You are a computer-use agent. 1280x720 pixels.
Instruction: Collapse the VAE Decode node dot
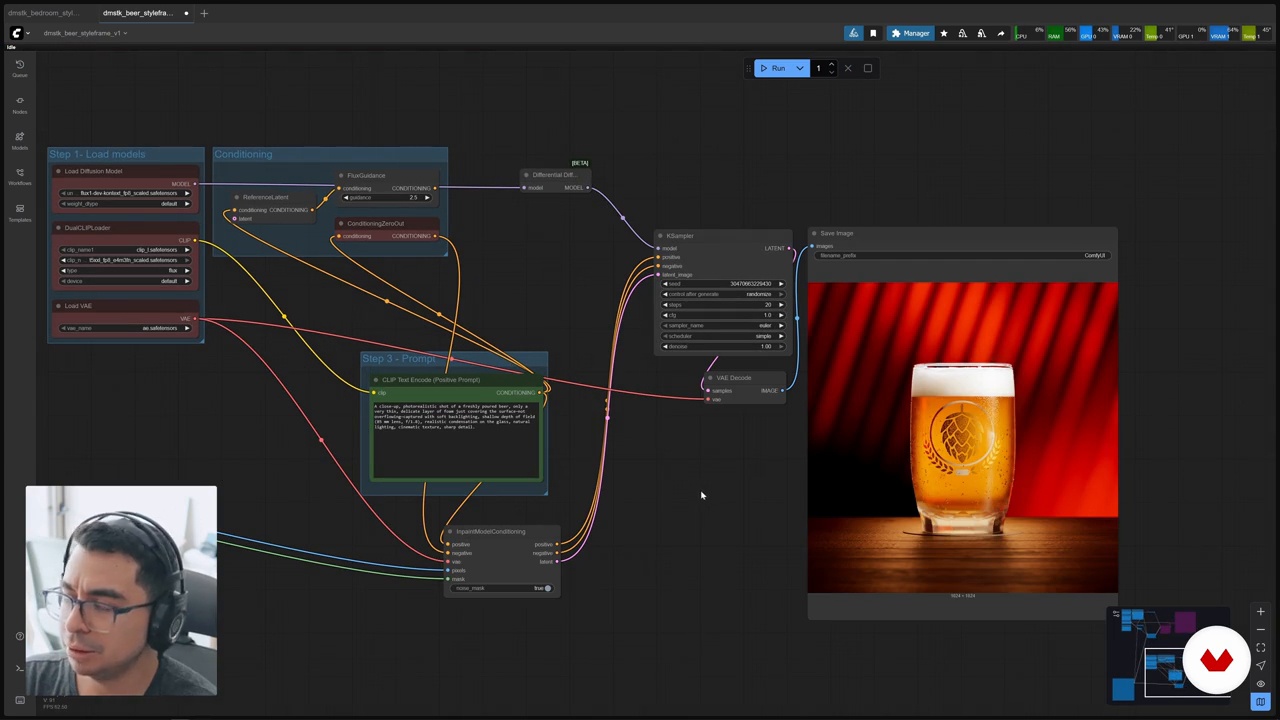710,378
